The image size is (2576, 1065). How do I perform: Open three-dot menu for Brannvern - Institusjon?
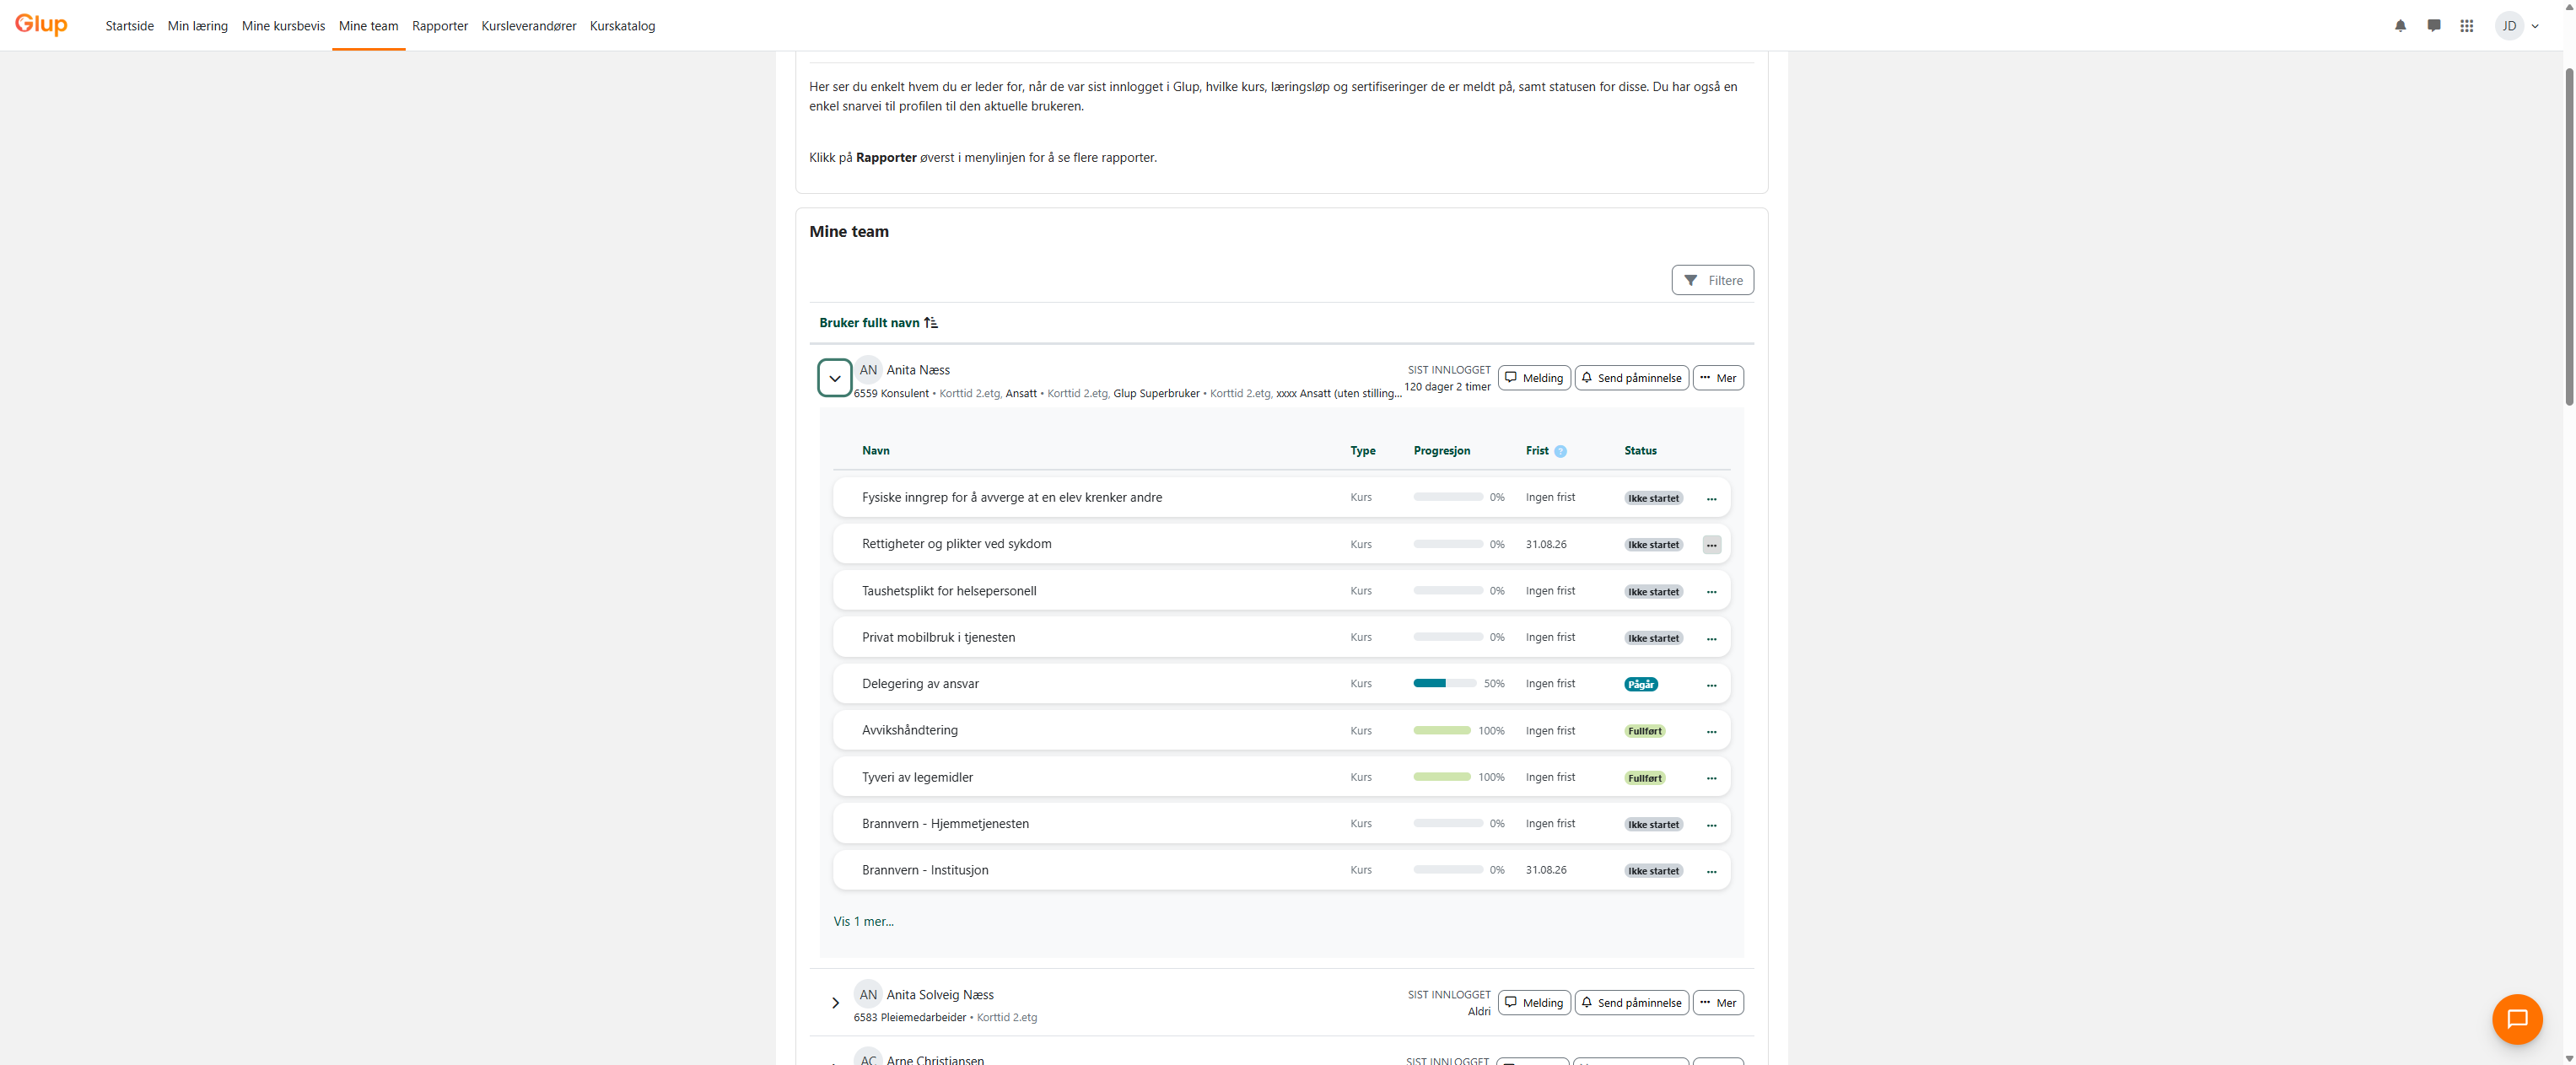1712,871
